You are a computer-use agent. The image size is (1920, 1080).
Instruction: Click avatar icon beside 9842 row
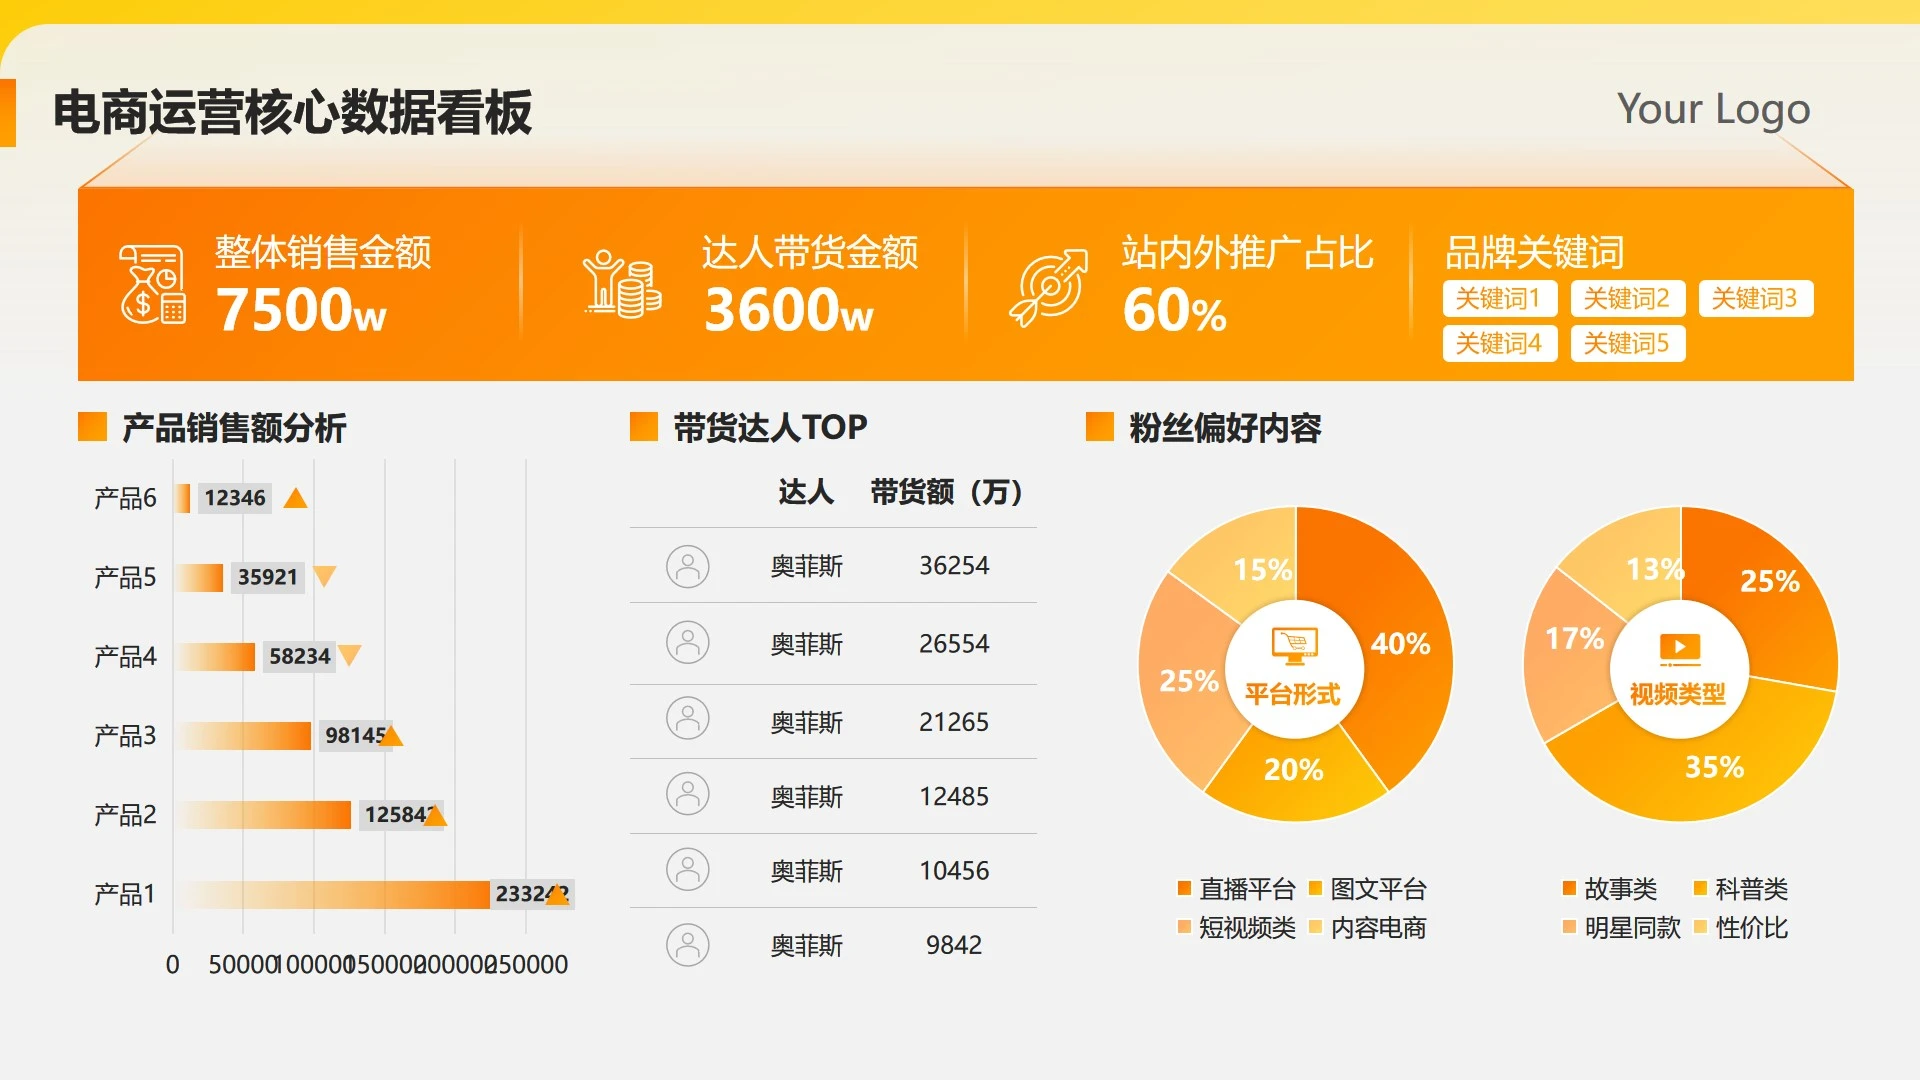(688, 945)
